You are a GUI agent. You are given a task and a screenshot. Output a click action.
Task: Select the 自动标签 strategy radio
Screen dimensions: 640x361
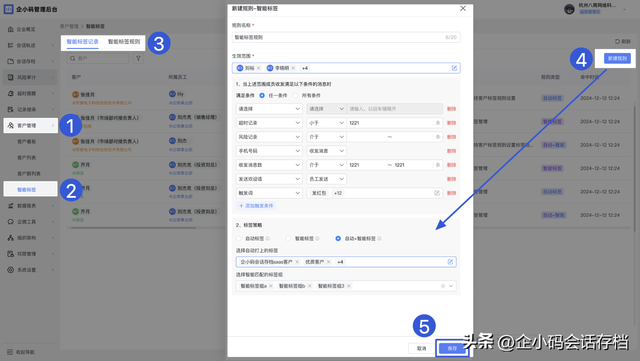(239, 238)
